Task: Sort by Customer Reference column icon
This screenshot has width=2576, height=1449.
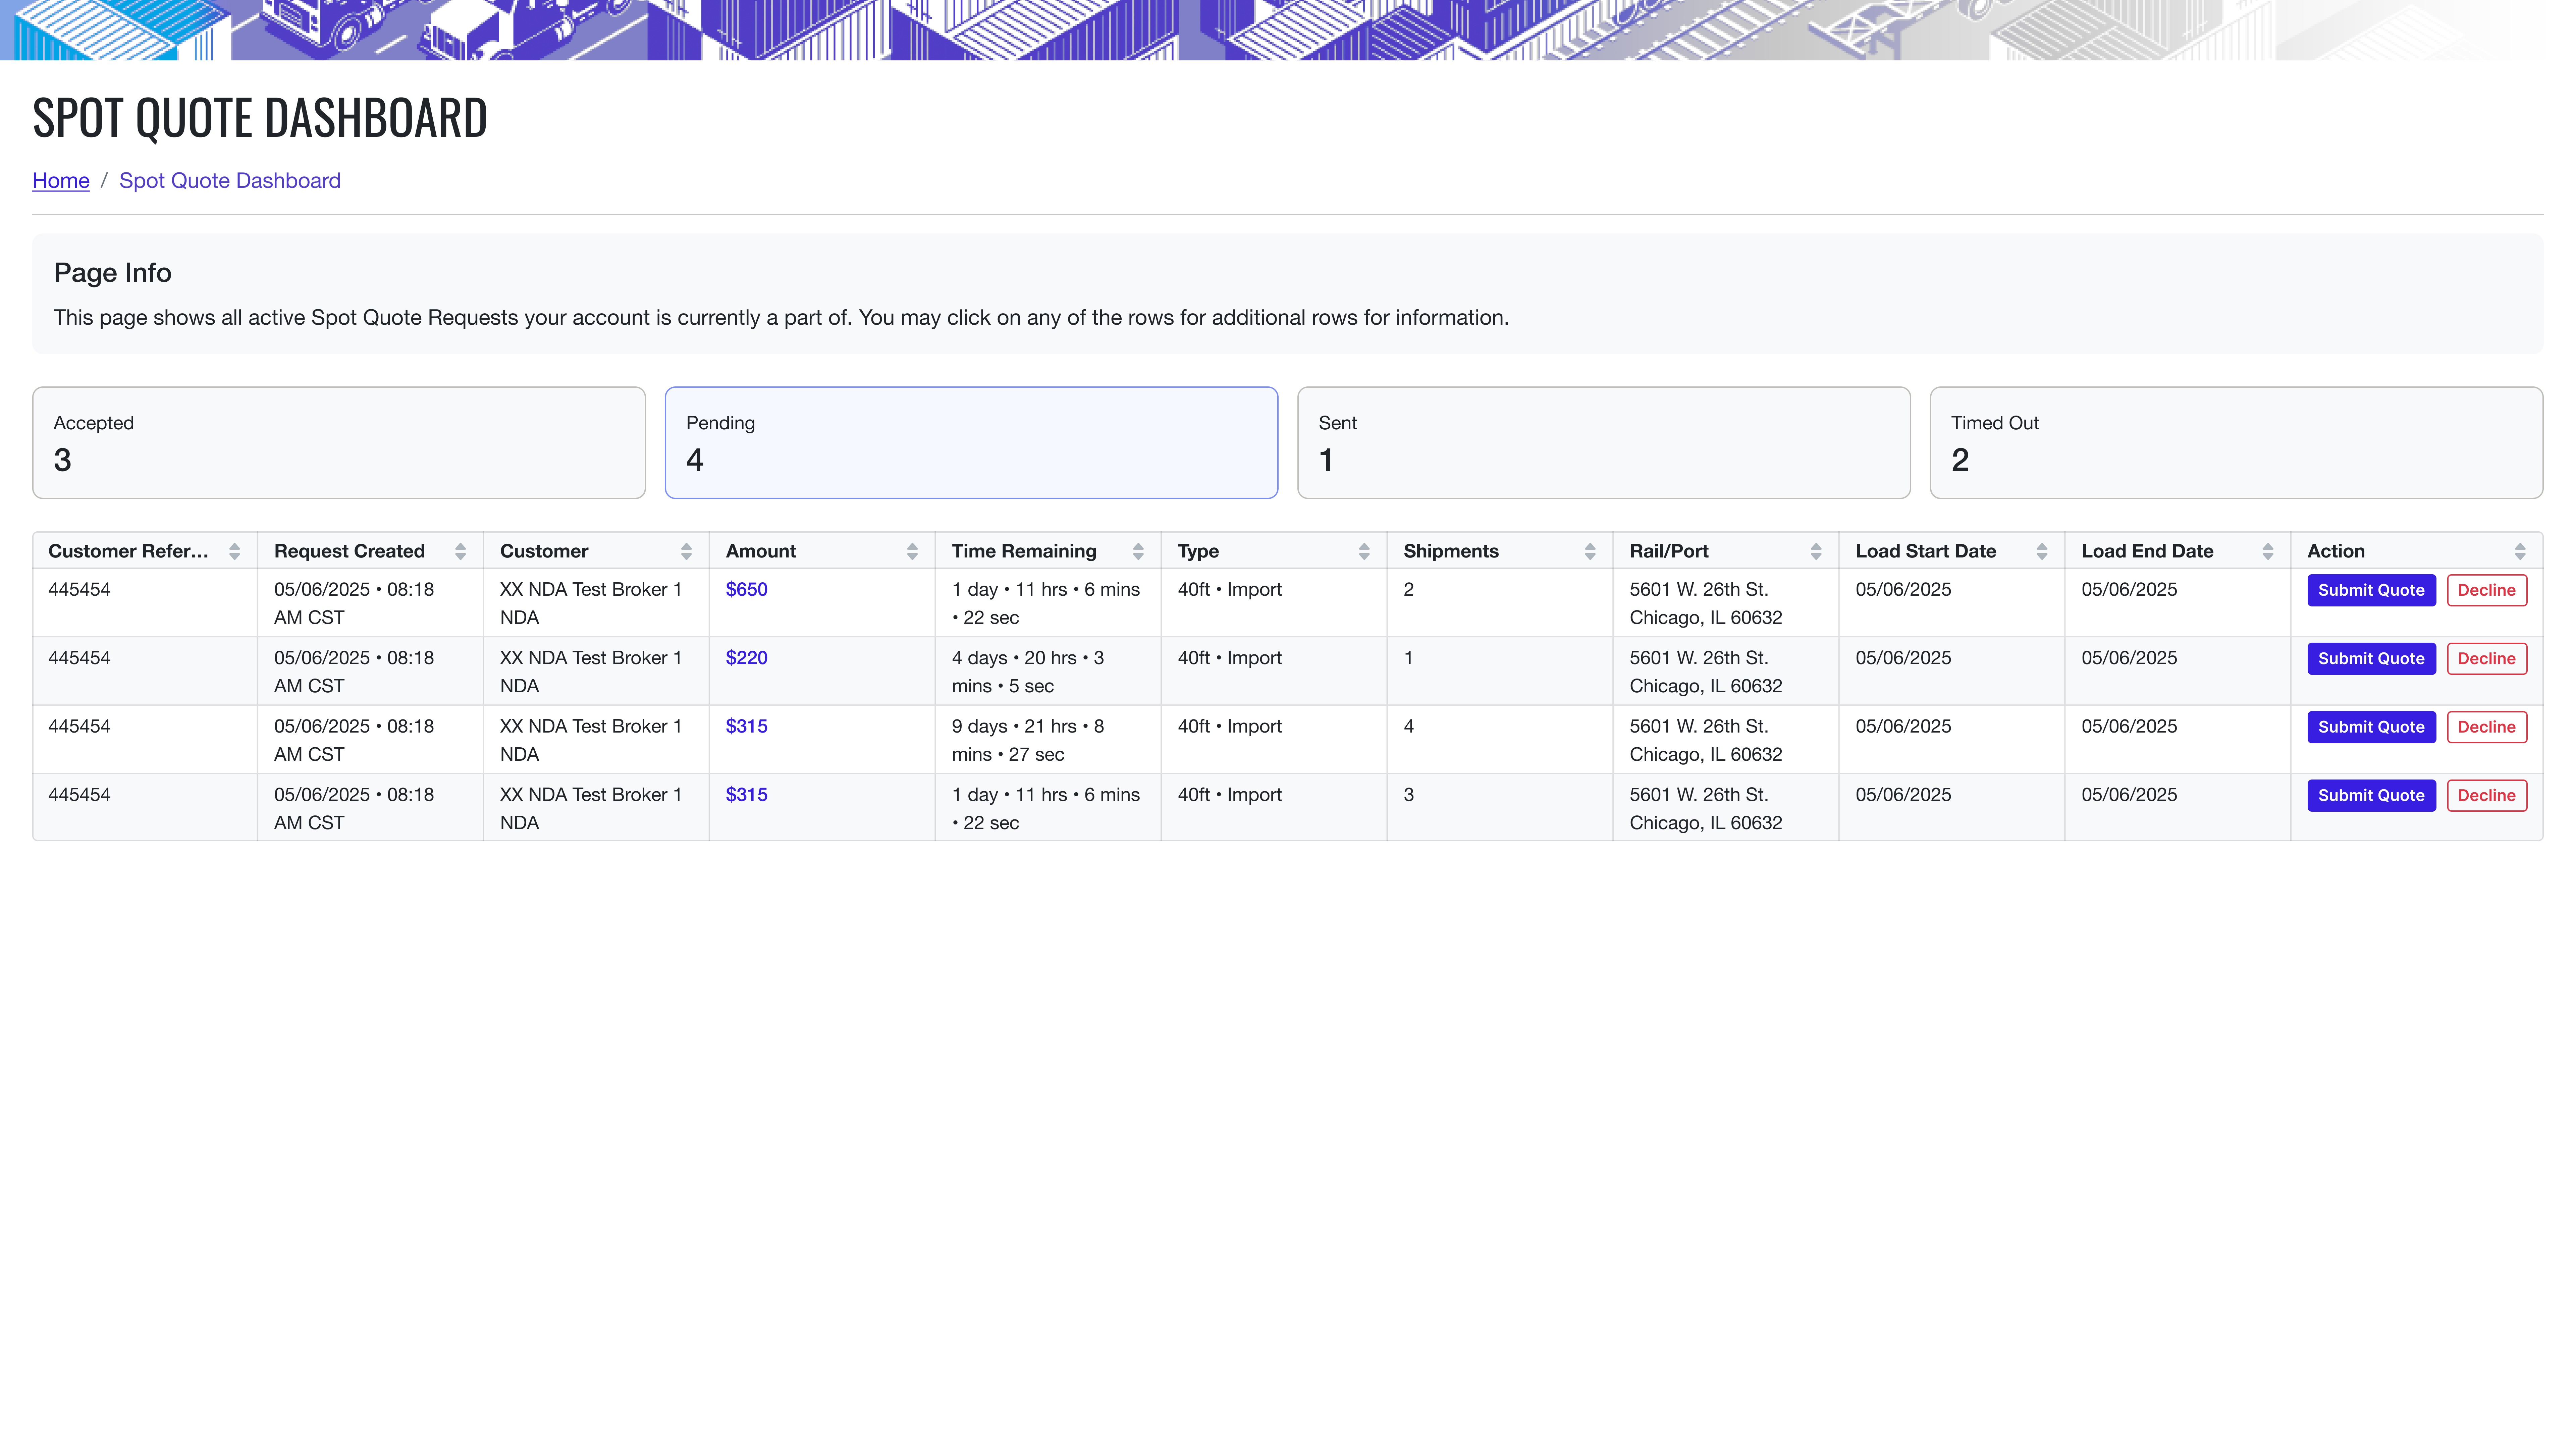Action: coord(234,551)
